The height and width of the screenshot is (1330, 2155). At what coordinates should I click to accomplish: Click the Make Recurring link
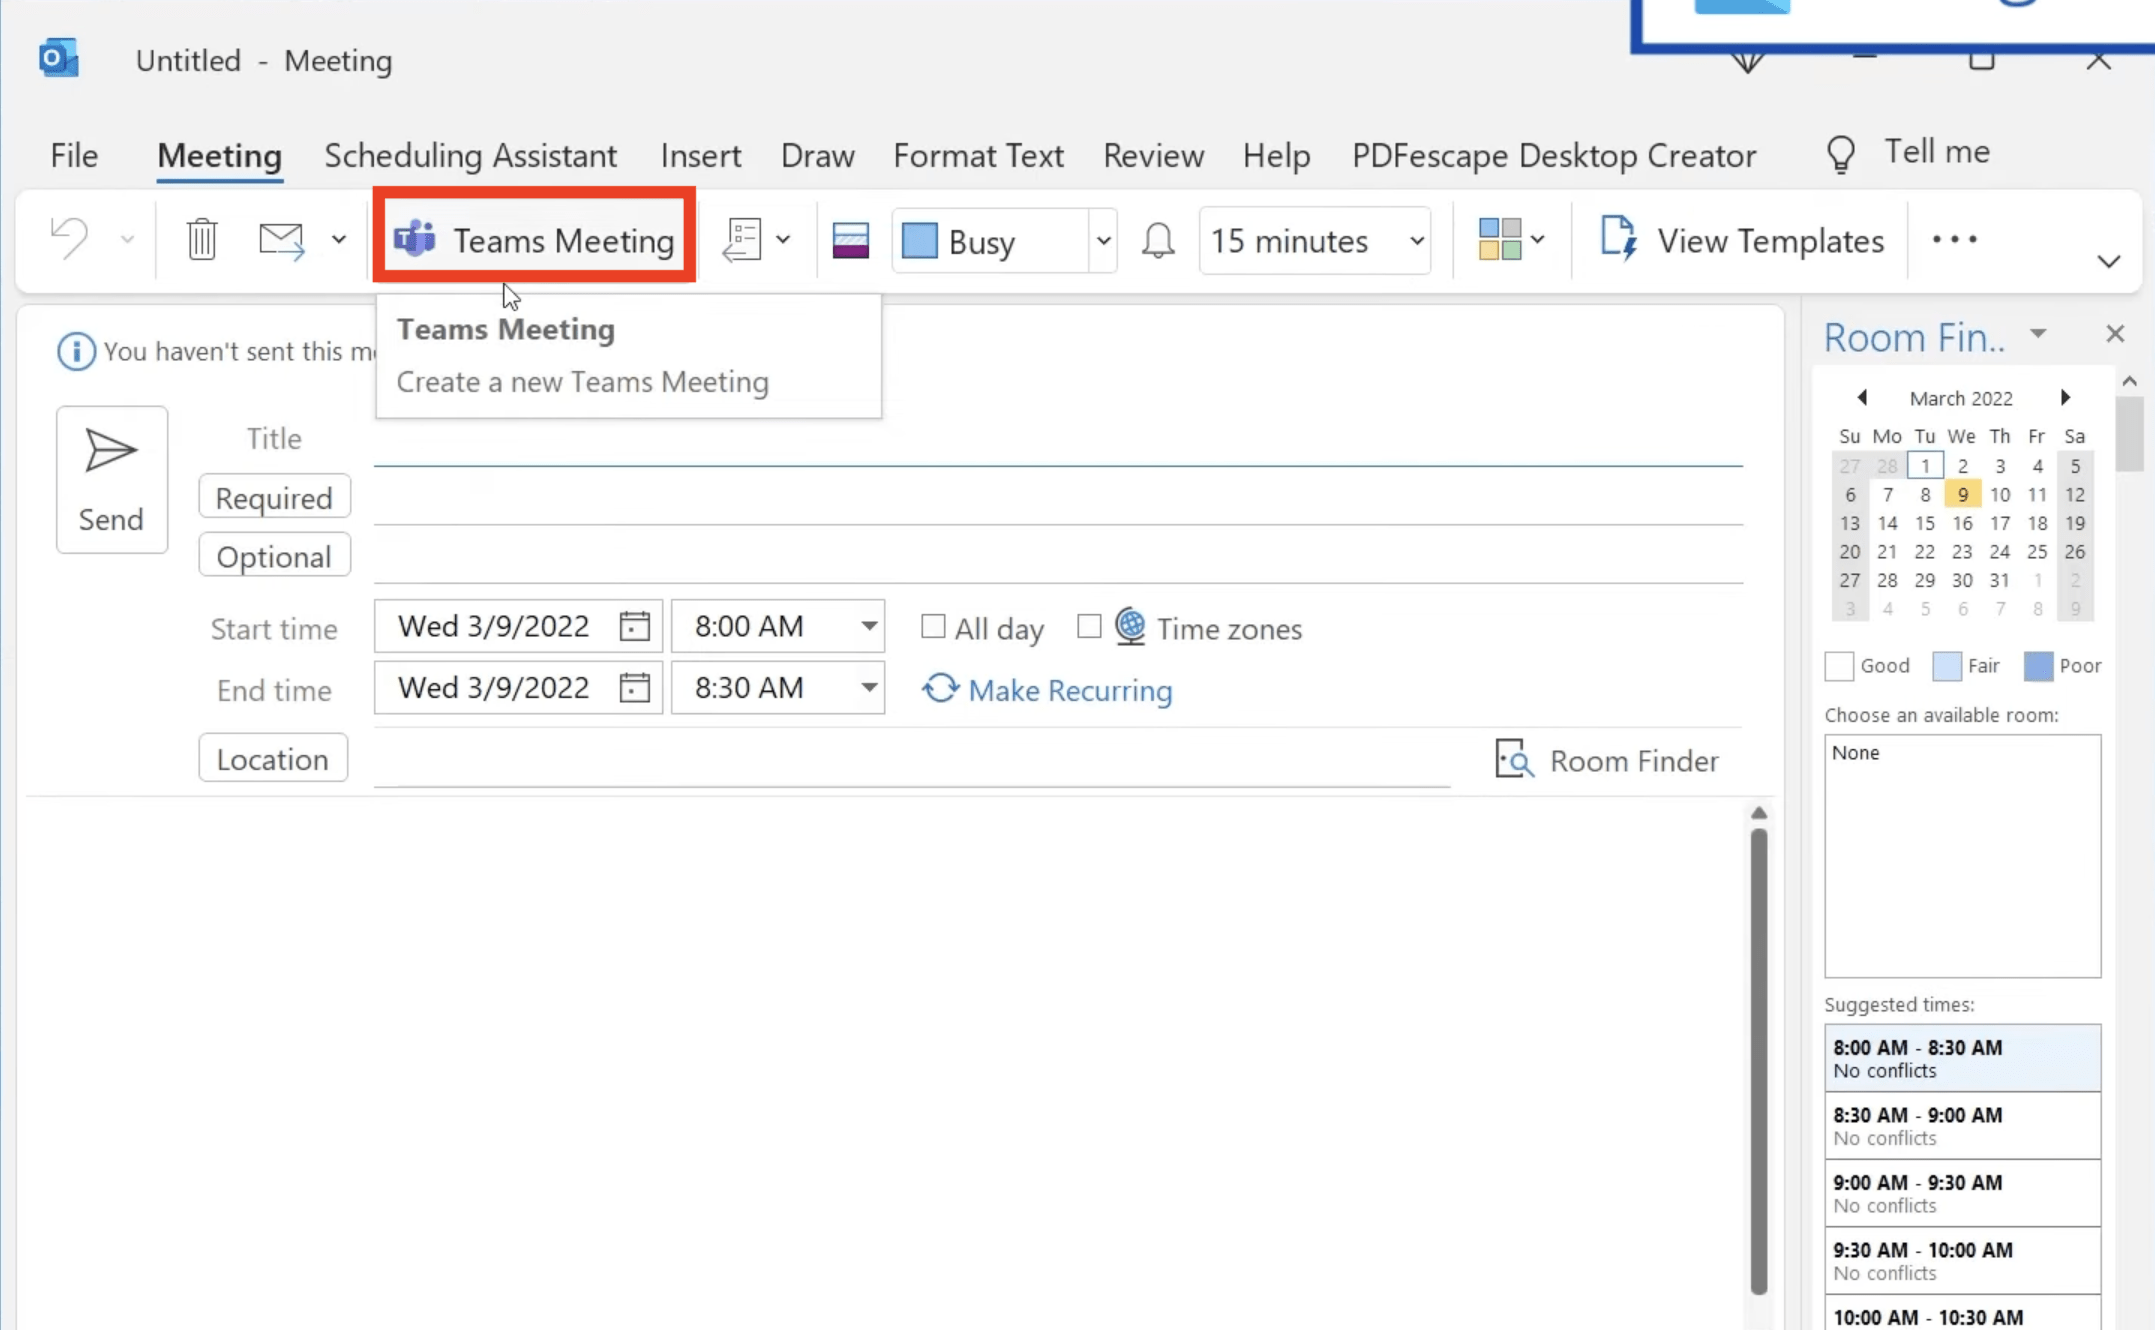coord(1047,690)
